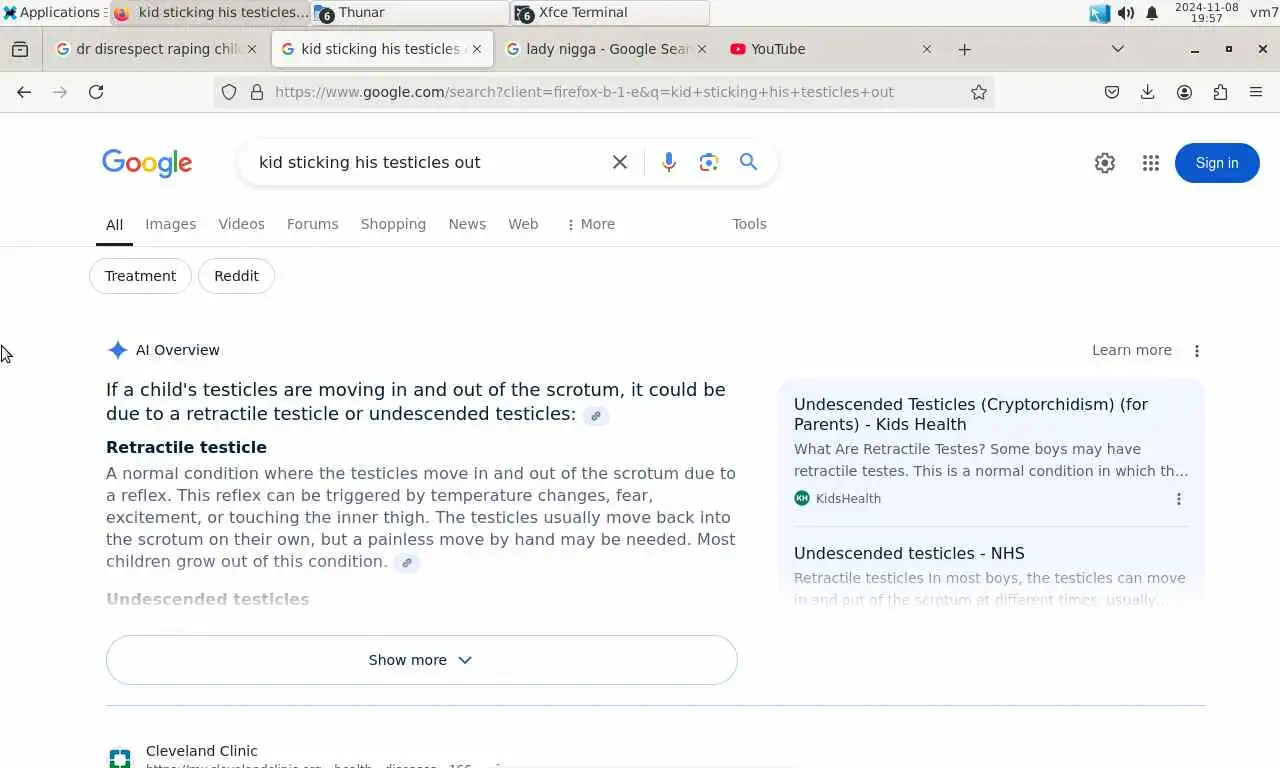Open tracking protection shield icon

pyautogui.click(x=229, y=92)
